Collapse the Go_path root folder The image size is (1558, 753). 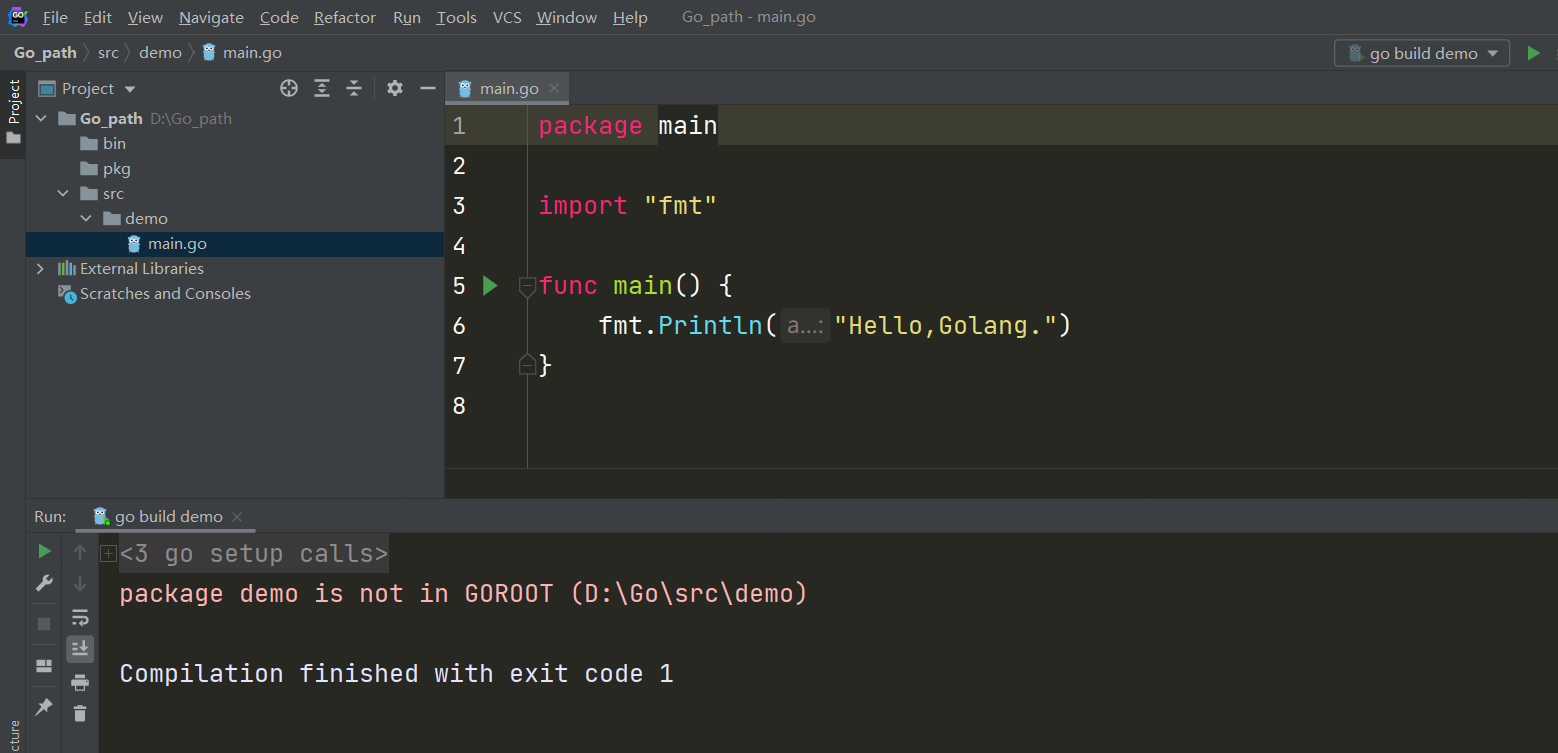pyautogui.click(x=41, y=118)
